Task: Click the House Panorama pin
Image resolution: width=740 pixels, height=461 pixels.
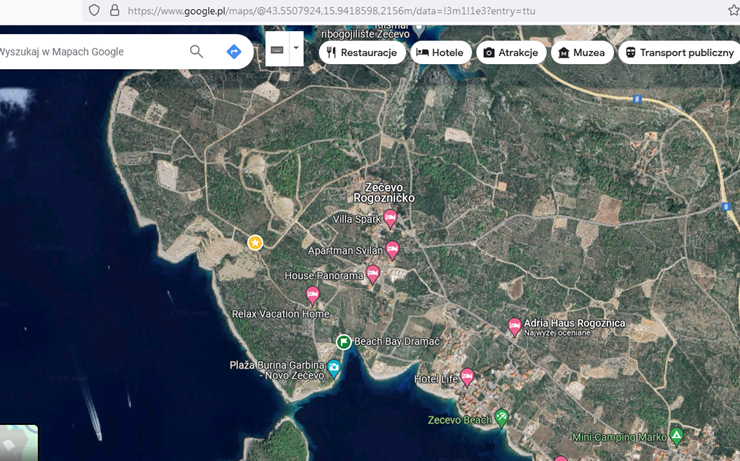Action: 373,273
